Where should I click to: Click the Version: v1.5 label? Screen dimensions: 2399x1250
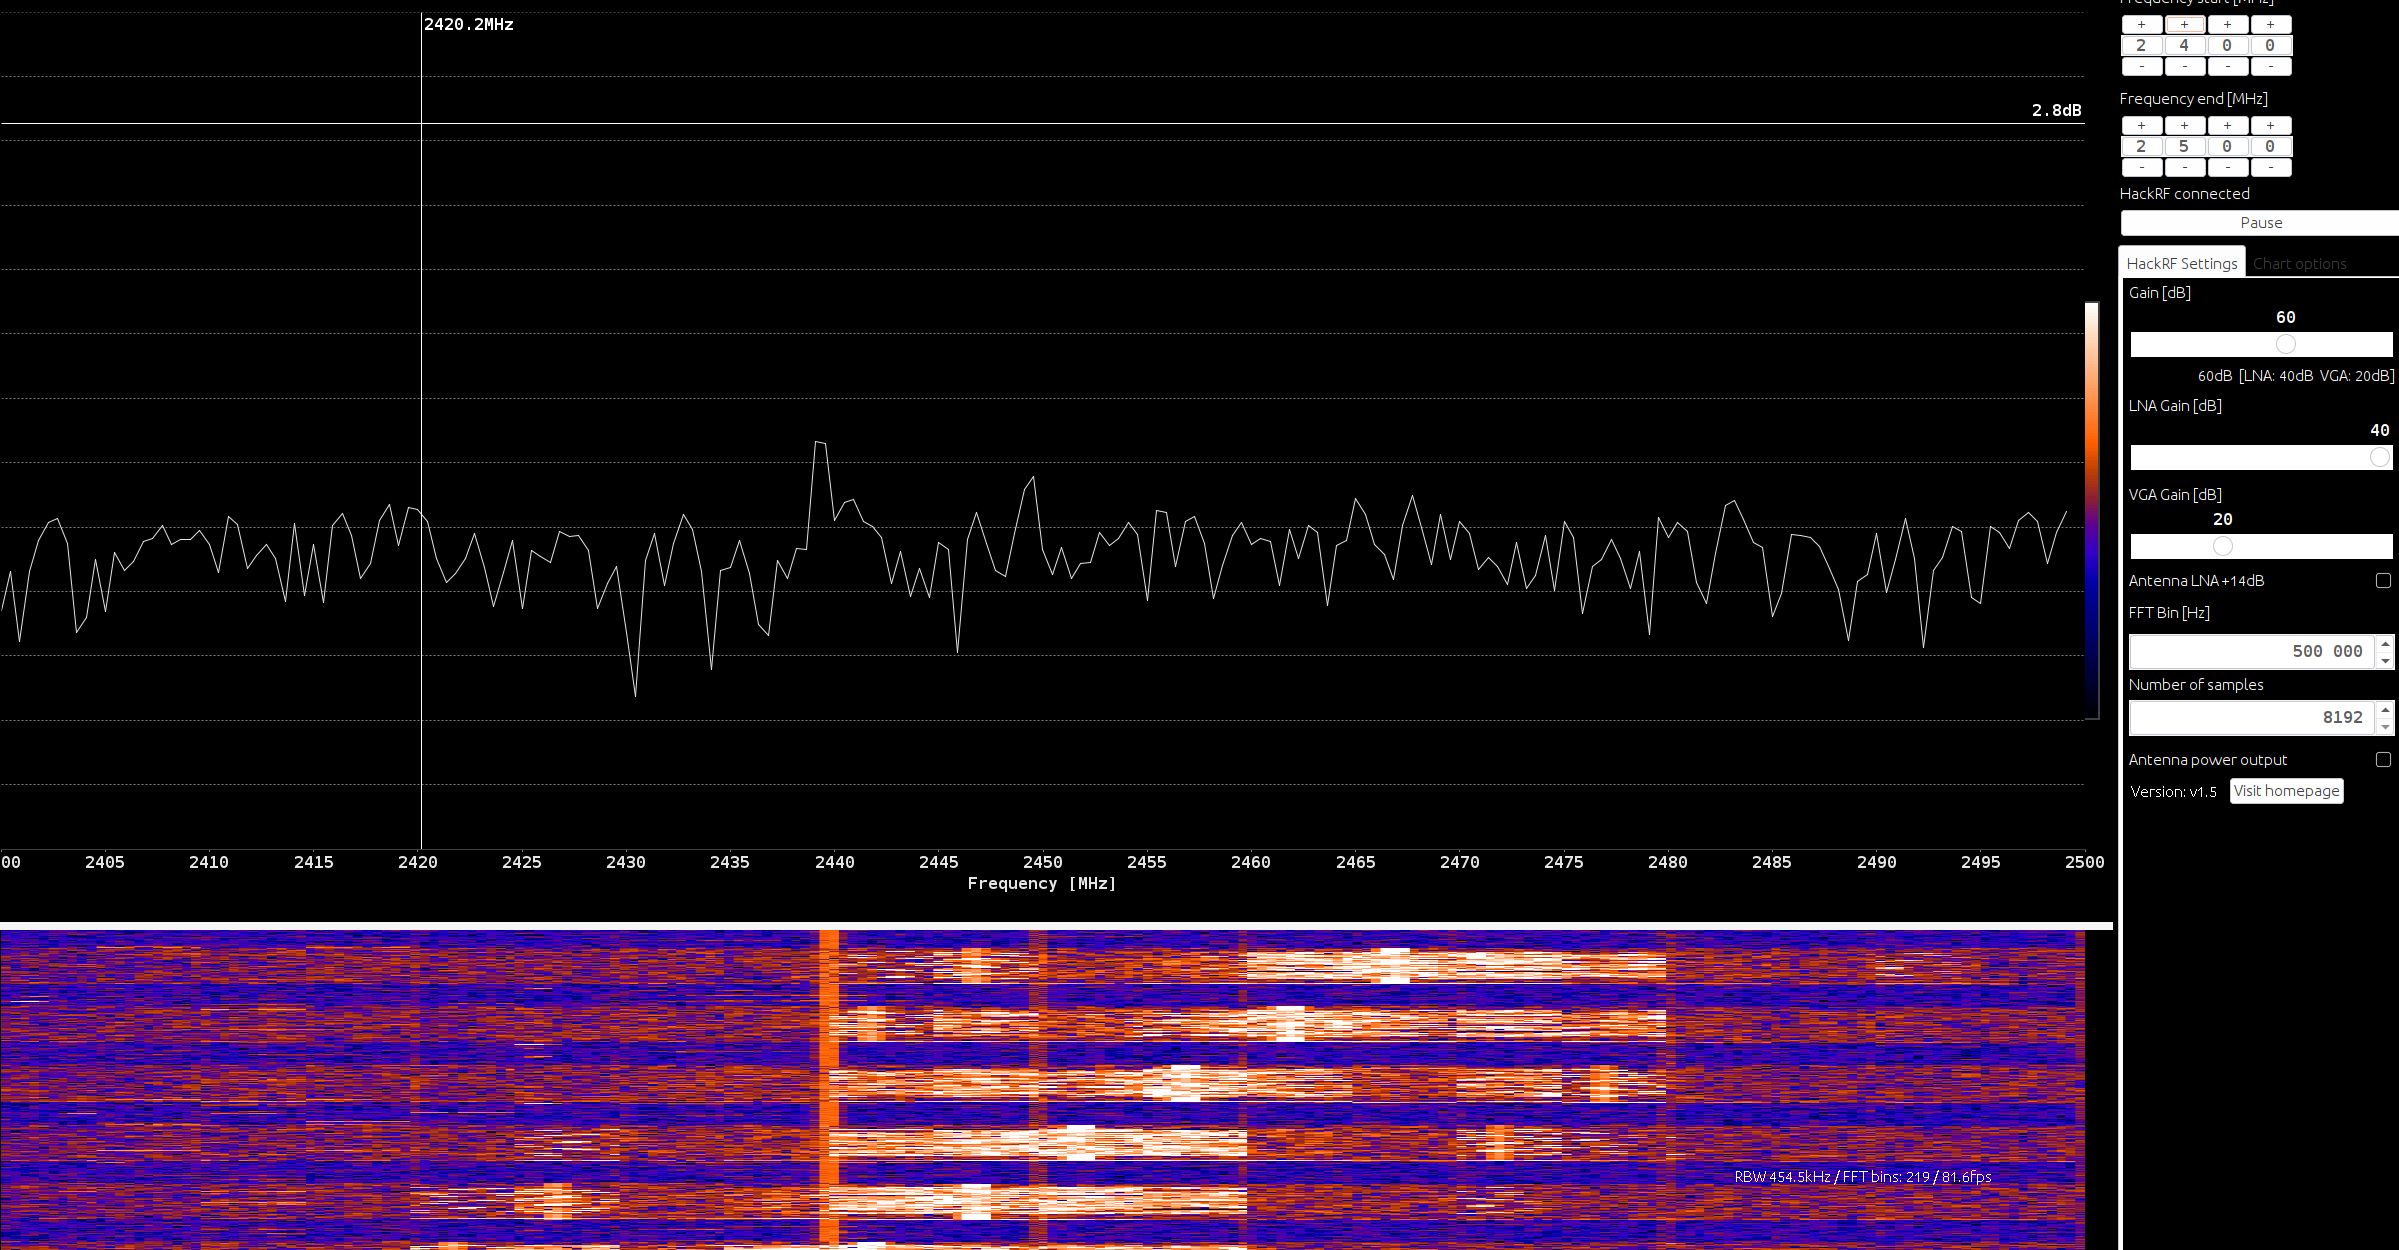2173,792
